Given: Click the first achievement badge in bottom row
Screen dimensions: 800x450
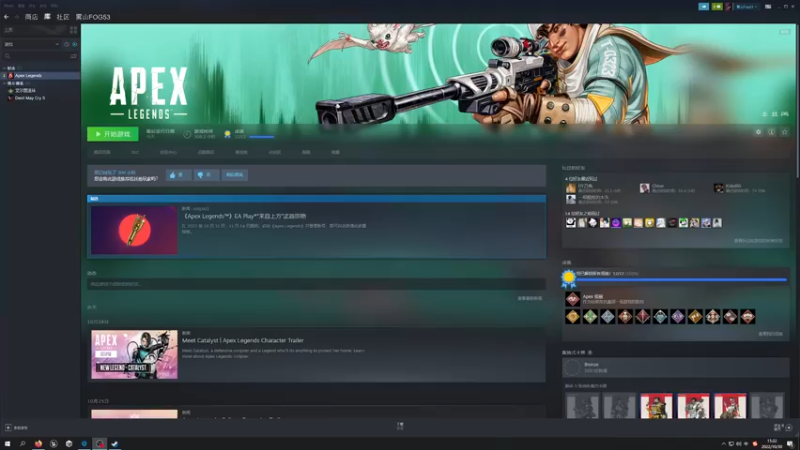Looking at the screenshot, I should coord(572,317).
